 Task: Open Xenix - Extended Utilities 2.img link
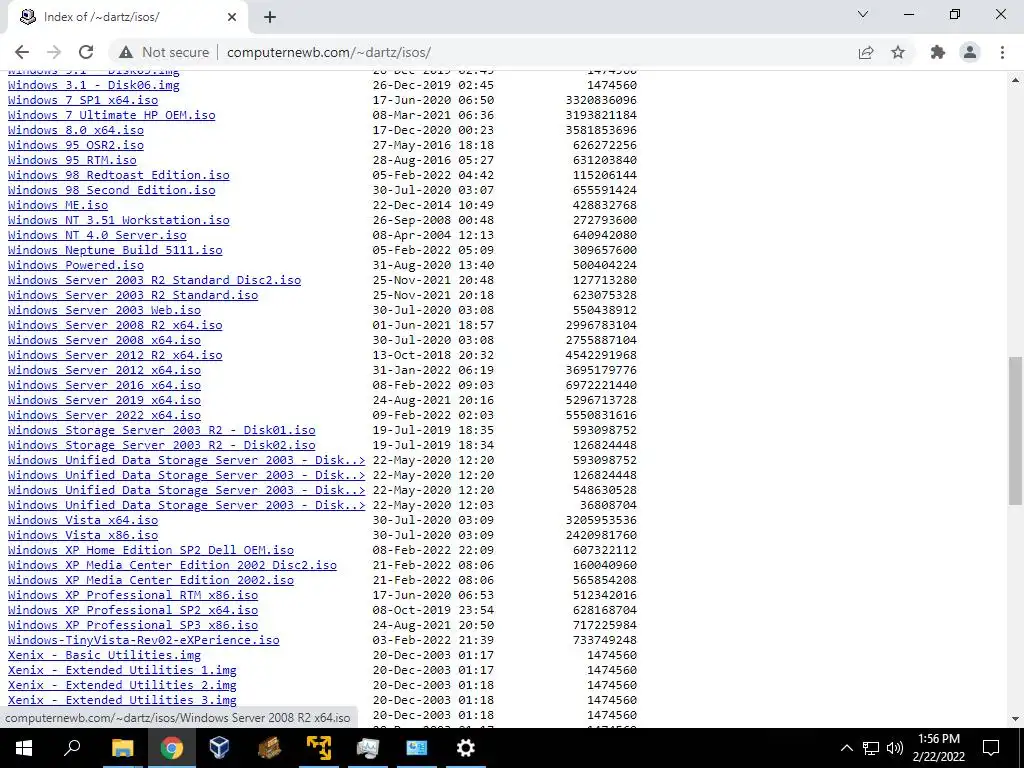point(122,686)
